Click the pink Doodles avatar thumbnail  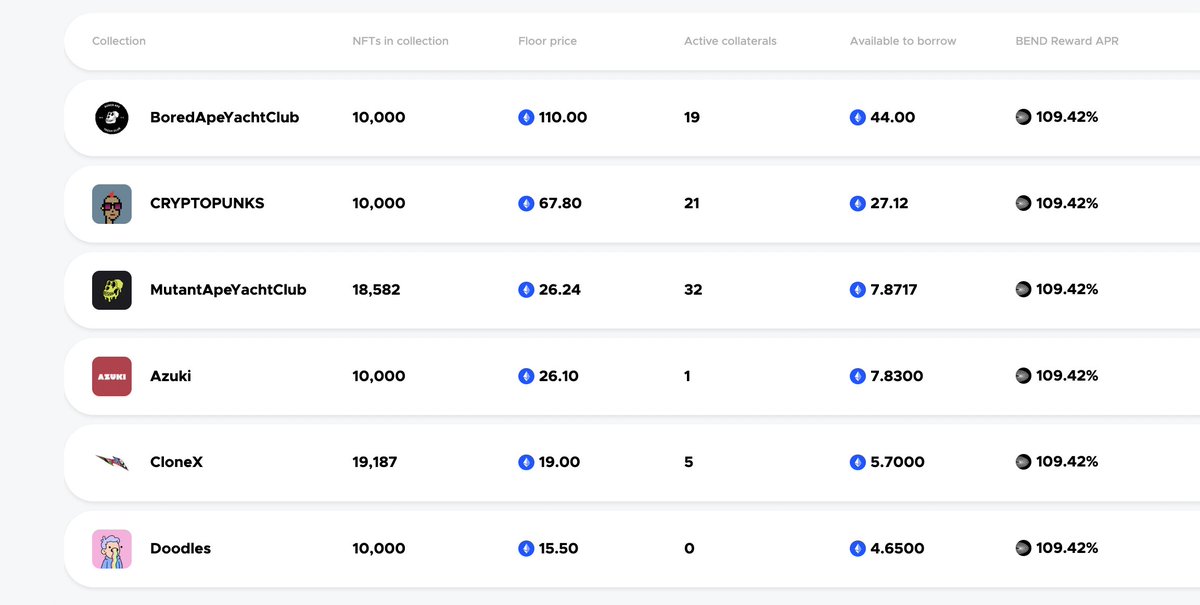pyautogui.click(x=112, y=548)
